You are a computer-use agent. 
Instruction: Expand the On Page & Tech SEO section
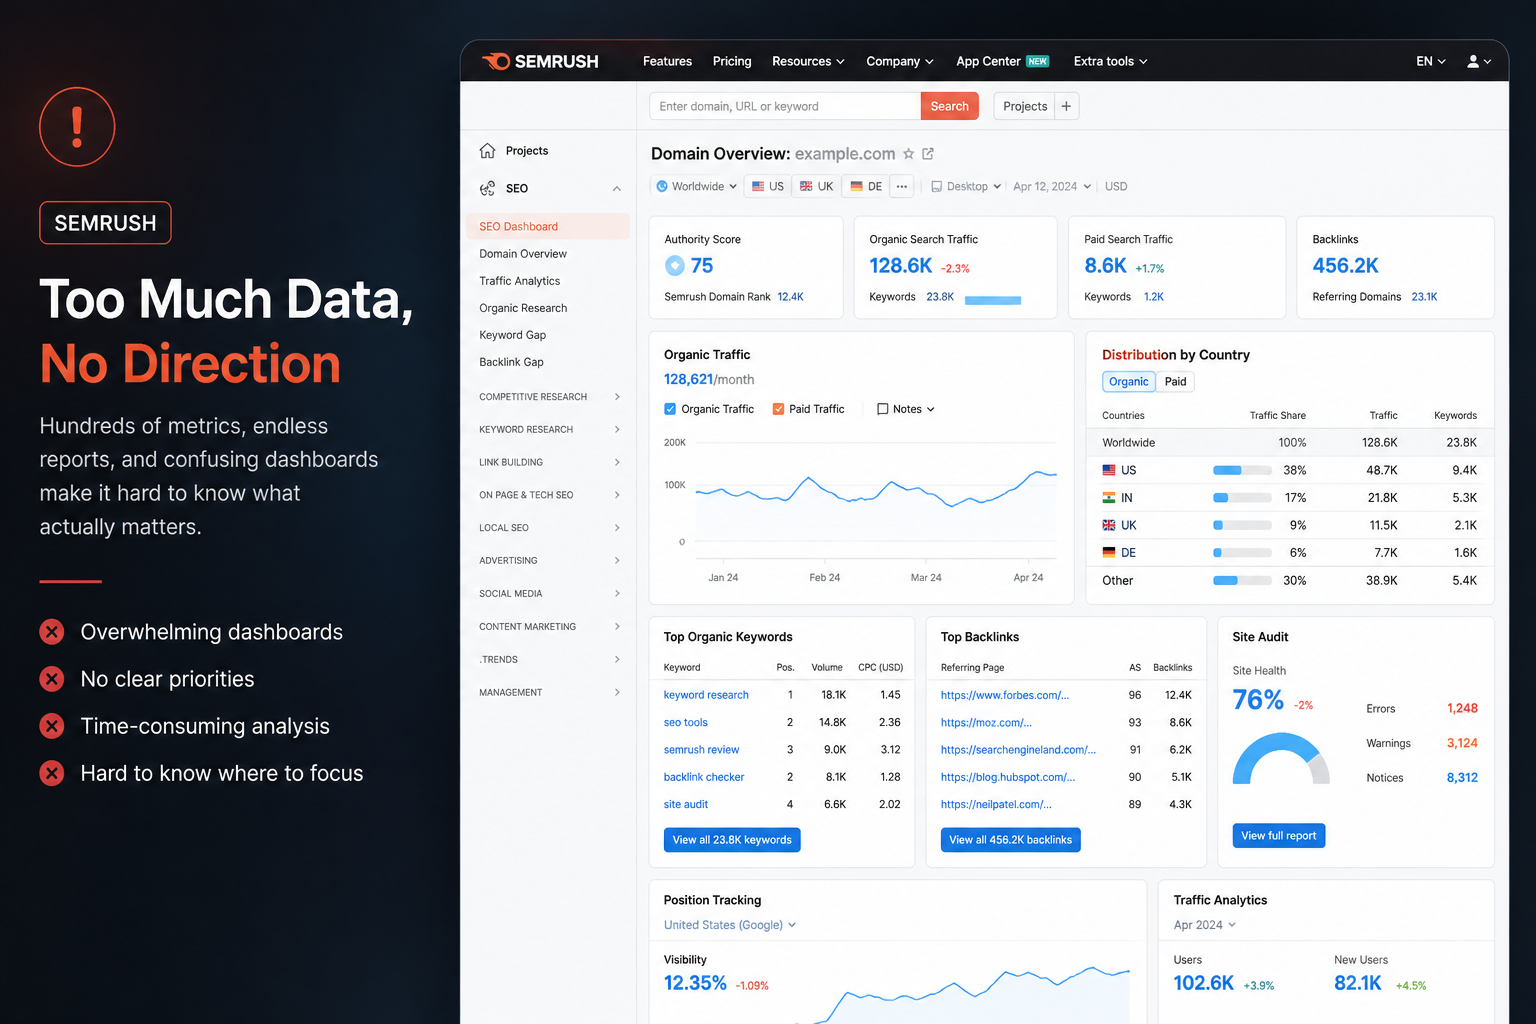click(549, 495)
